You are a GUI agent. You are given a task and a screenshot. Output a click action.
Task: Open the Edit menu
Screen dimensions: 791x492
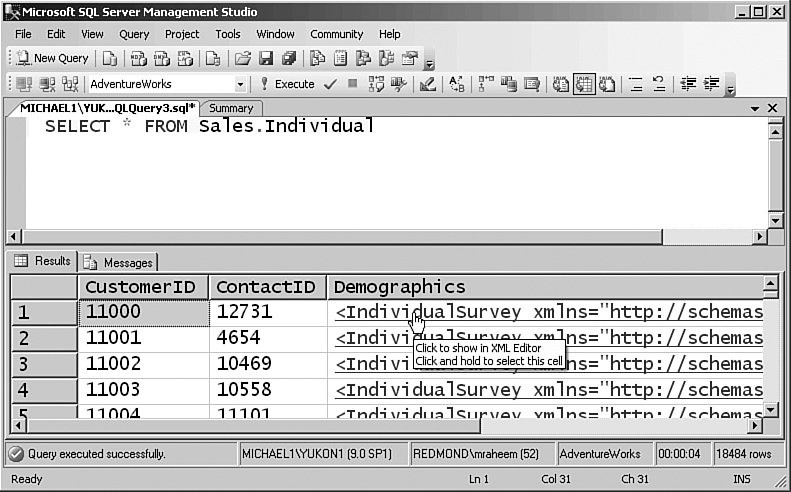(x=56, y=34)
